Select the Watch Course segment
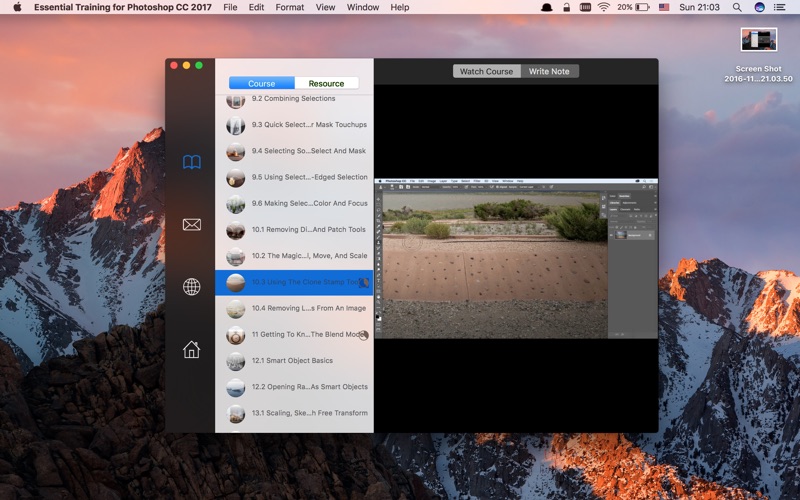Screen dimensions: 800x500 pyautogui.click(x=487, y=71)
